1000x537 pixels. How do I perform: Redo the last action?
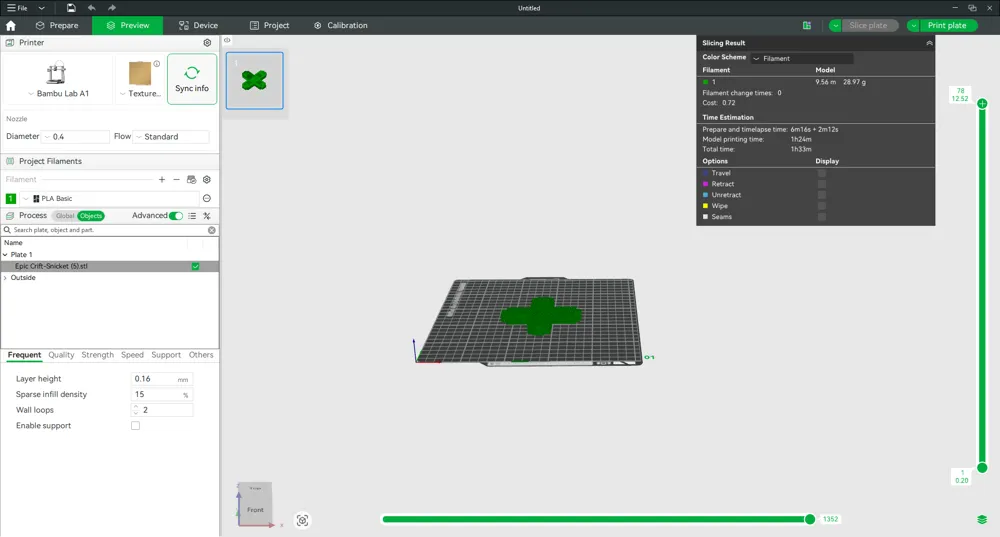[112, 8]
